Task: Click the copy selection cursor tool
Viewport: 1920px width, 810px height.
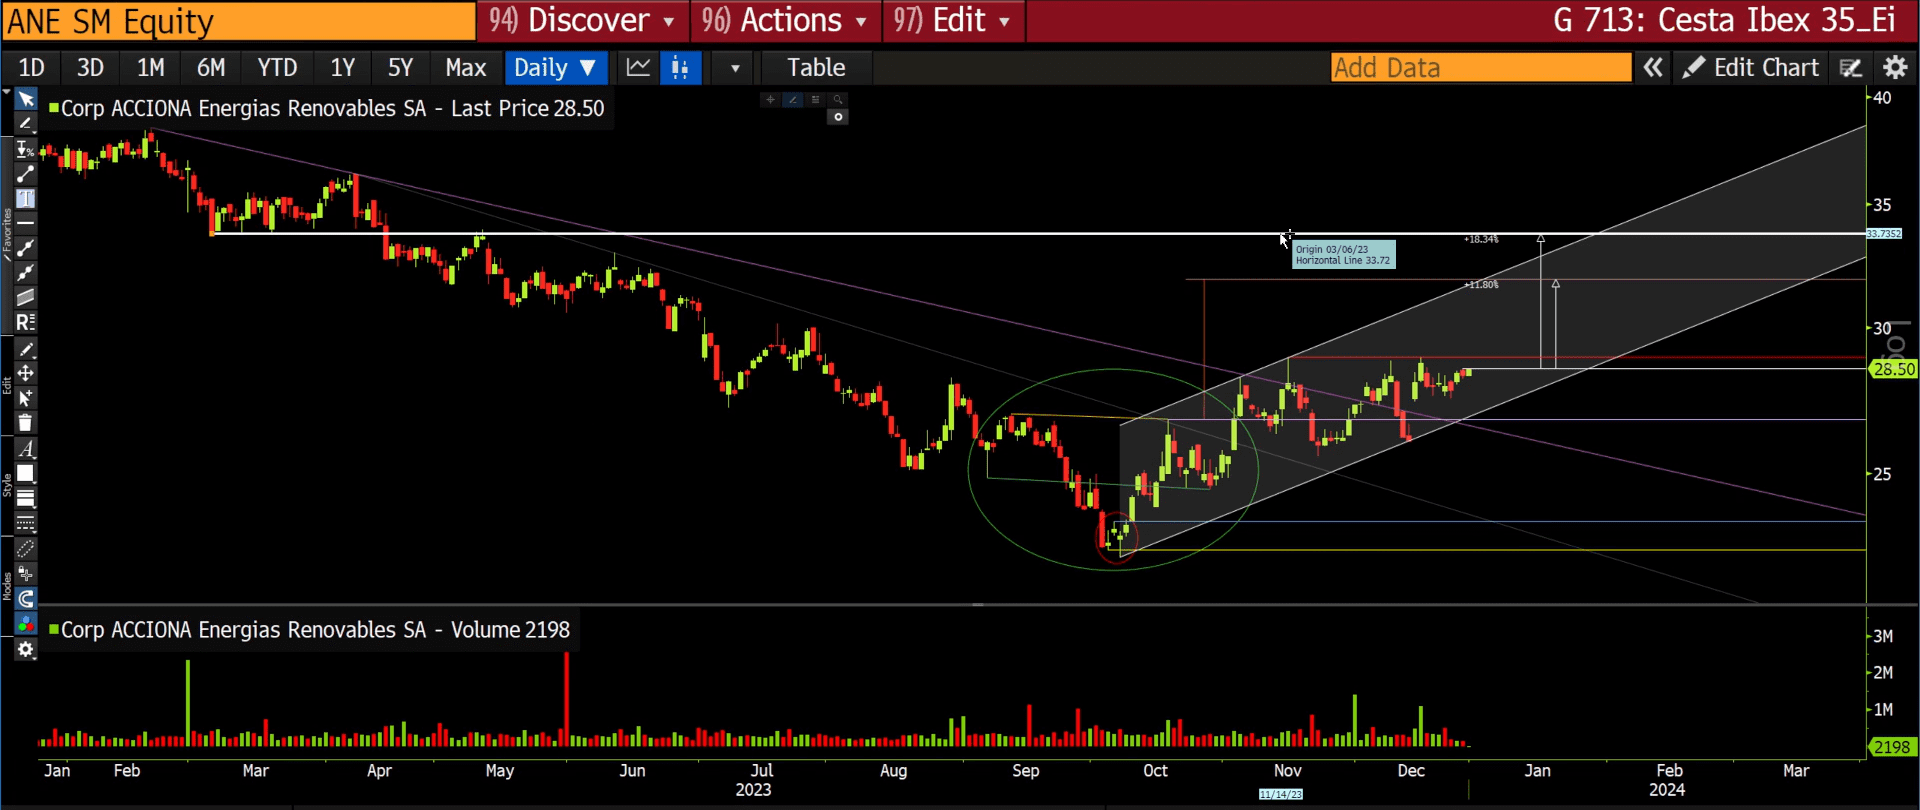Action: click(x=26, y=398)
